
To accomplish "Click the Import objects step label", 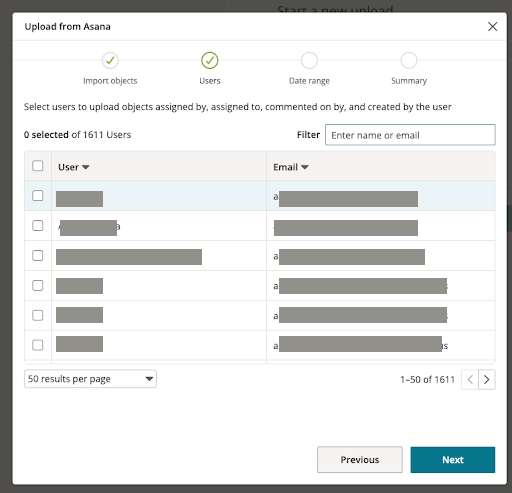I will coord(110,81).
